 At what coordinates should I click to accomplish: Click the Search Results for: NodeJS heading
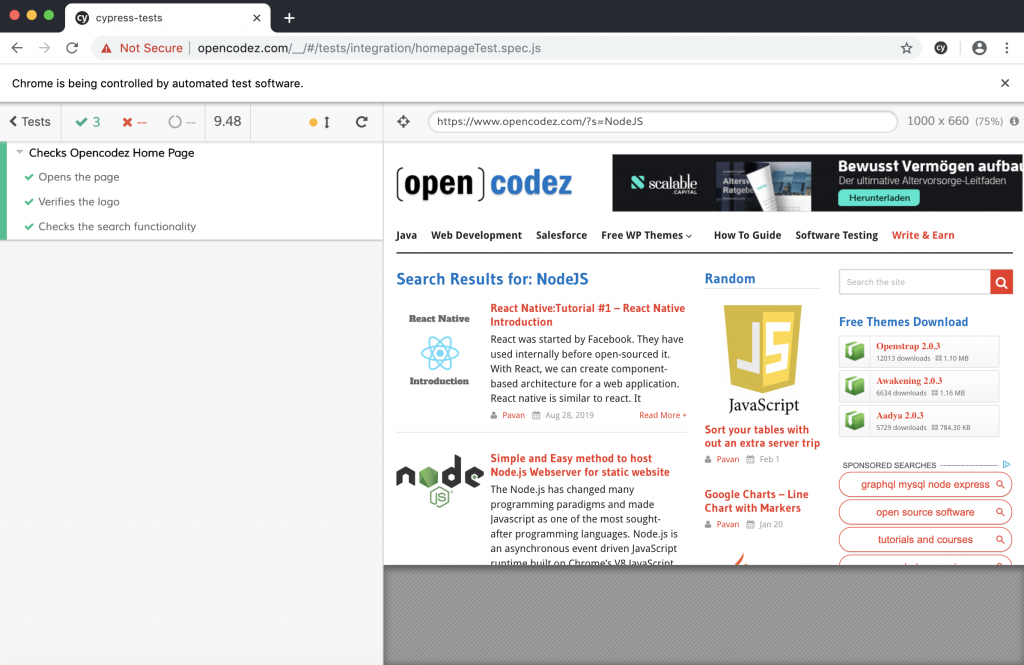(492, 280)
